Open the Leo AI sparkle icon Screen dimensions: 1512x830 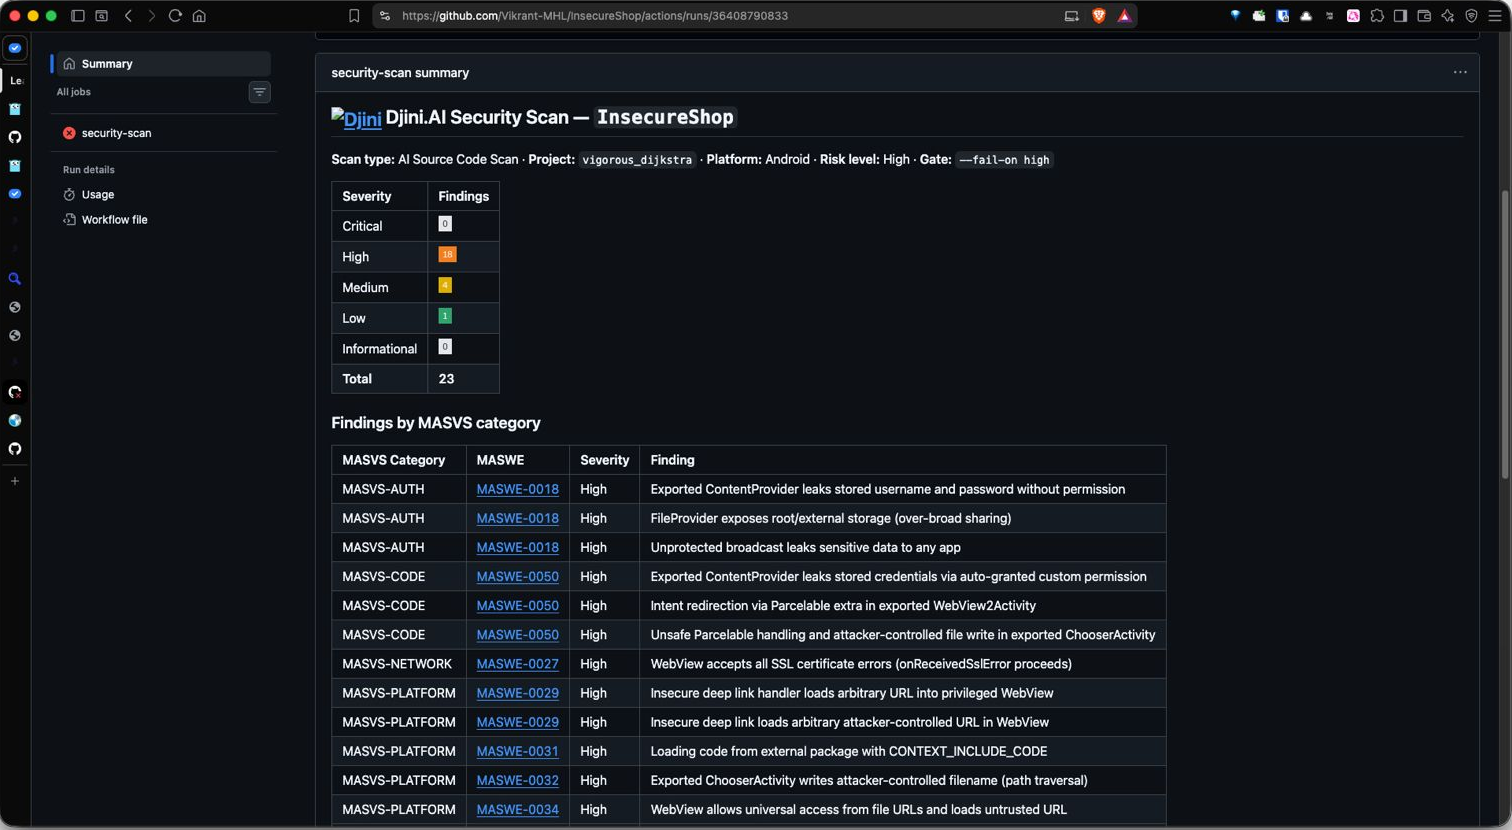click(1447, 16)
